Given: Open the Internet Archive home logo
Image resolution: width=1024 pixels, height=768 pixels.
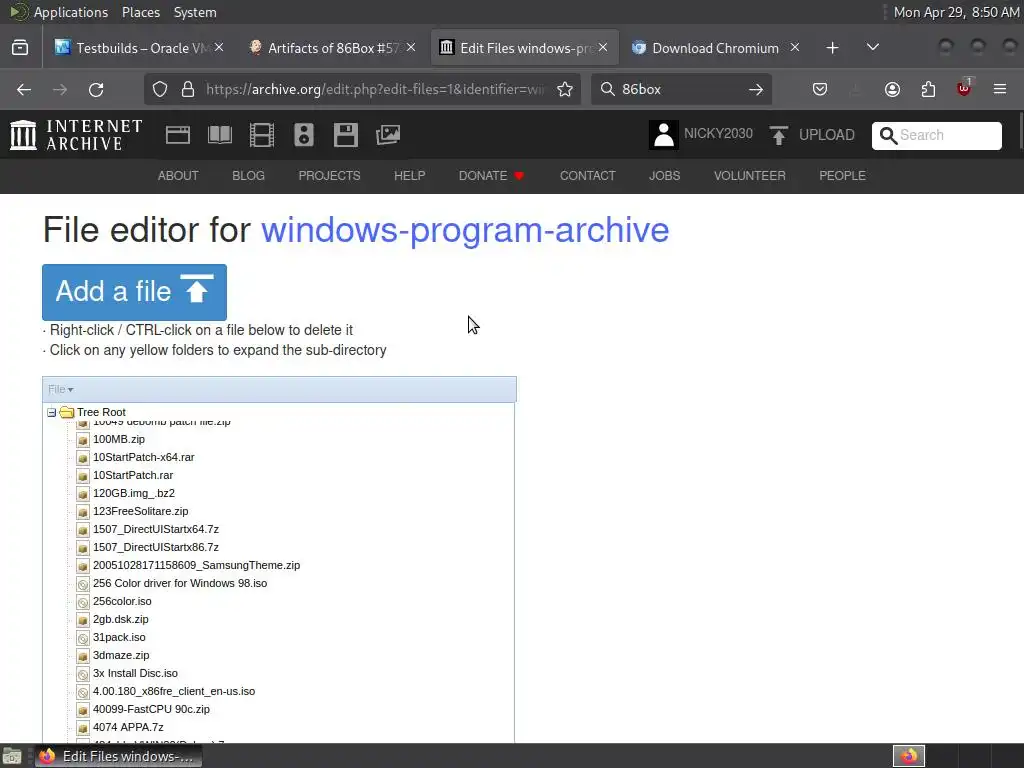Looking at the screenshot, I should coord(76,135).
